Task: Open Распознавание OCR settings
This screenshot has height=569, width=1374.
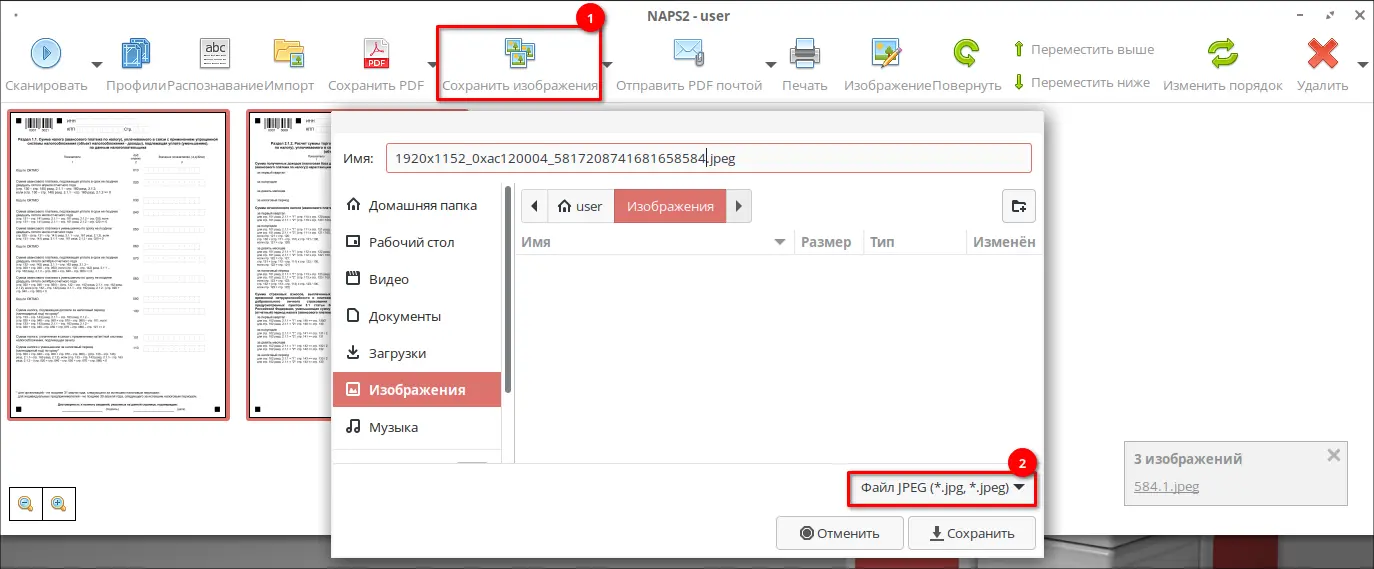Action: point(215,53)
